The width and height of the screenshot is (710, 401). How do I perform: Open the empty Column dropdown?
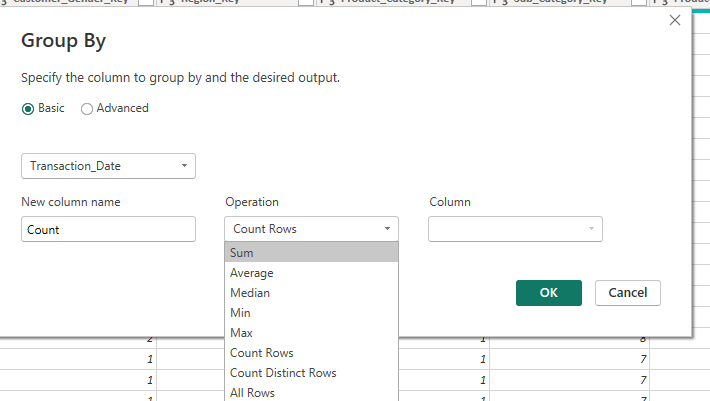click(x=515, y=229)
